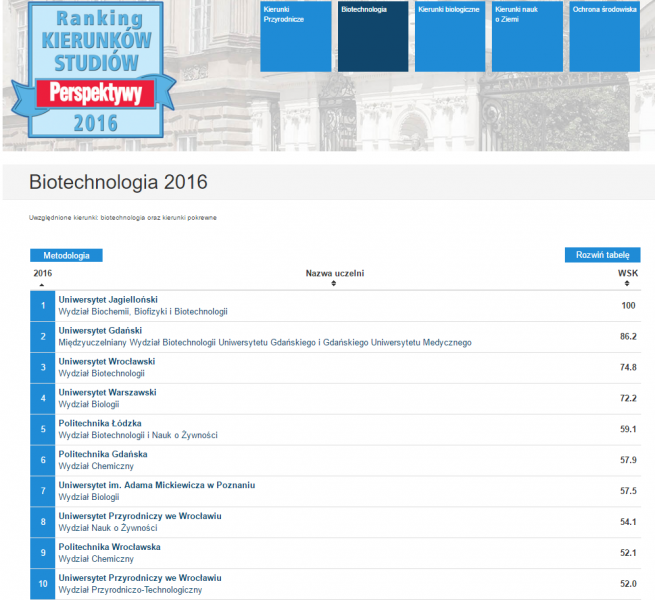Open Politechnika Gdańska link

point(103,454)
